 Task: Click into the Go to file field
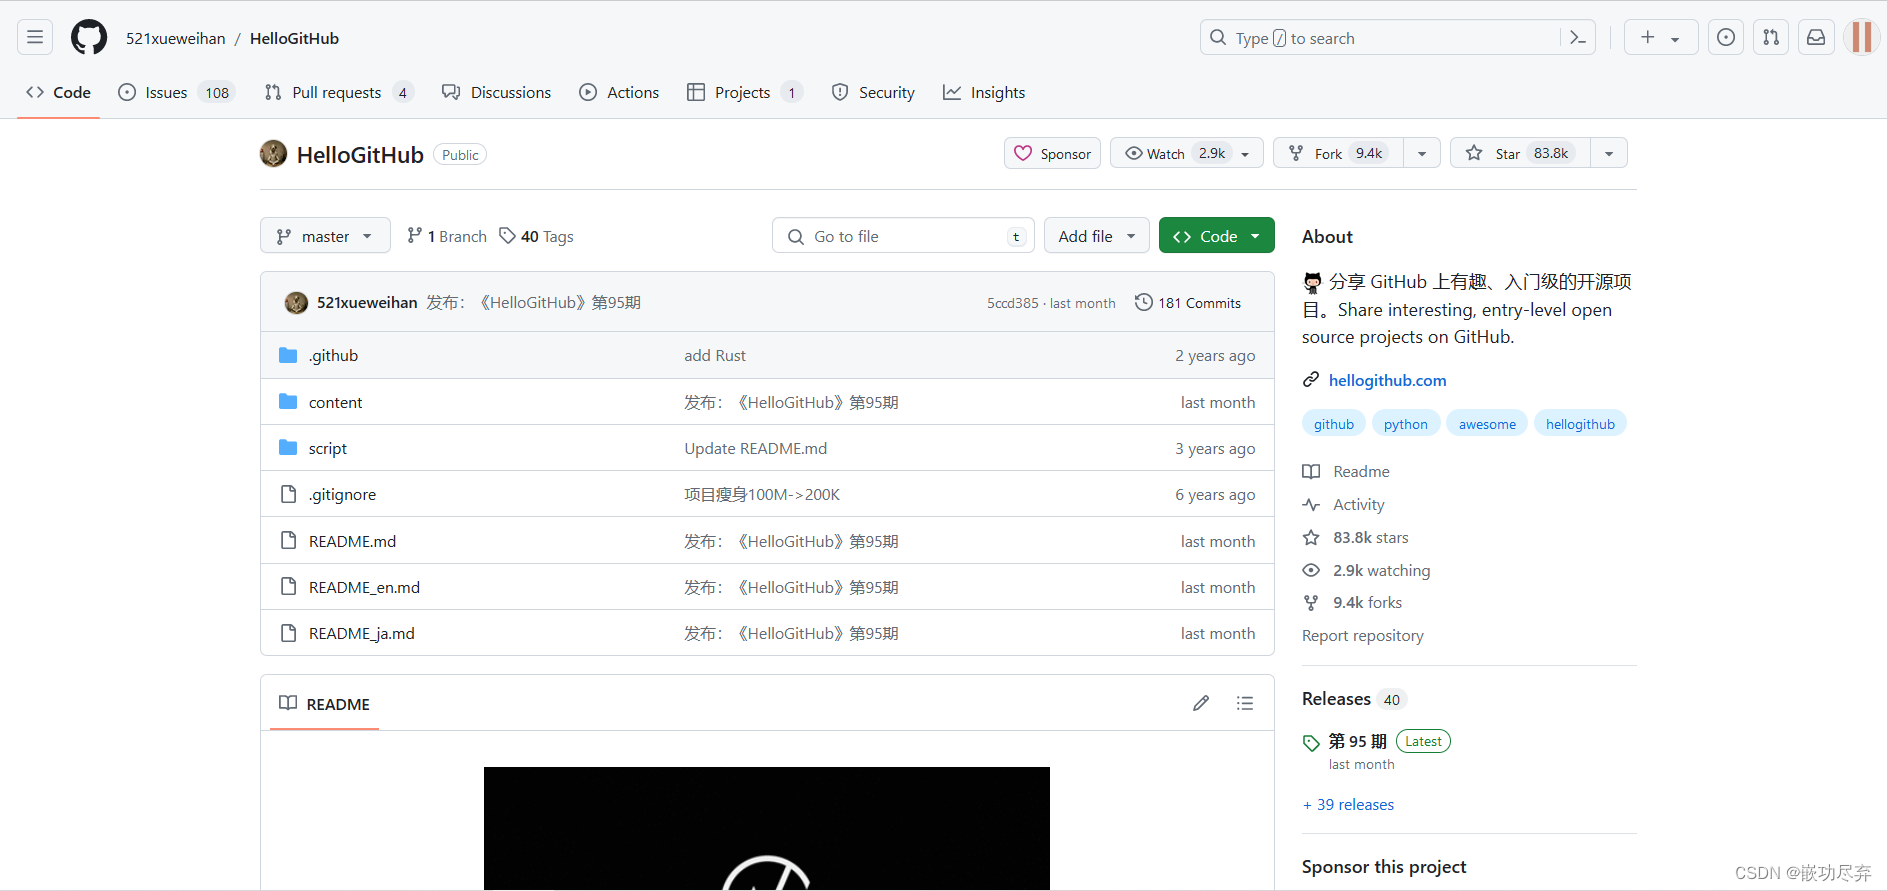[x=904, y=236]
